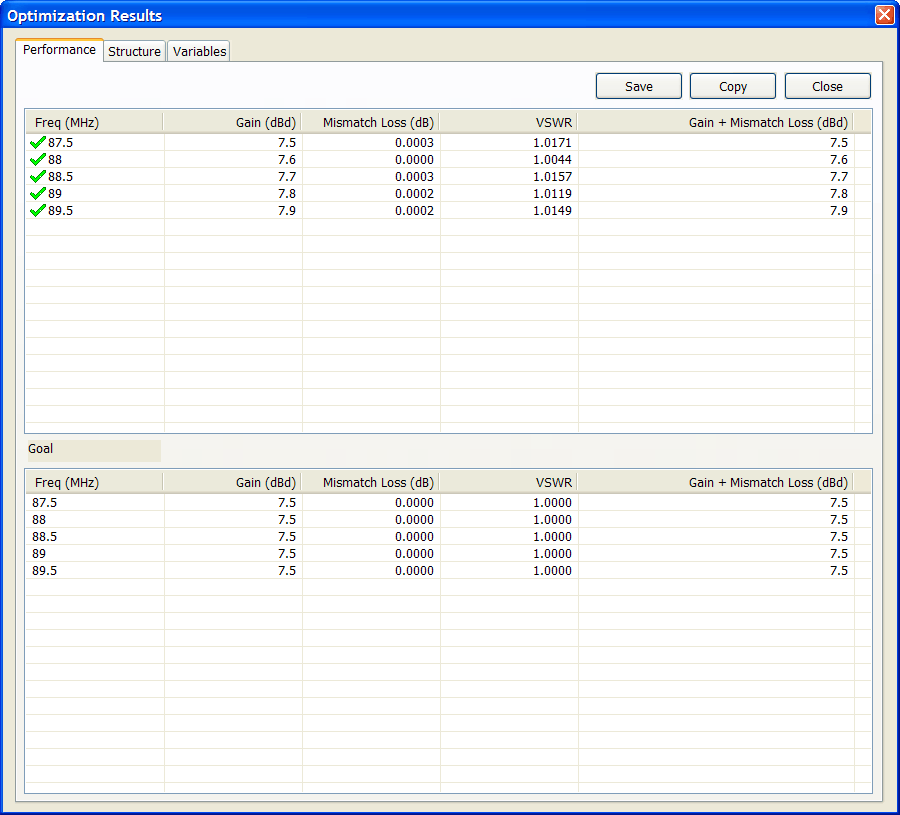Screen dimensions: 900x815
Task: Click the Copy button
Action: coord(732,86)
